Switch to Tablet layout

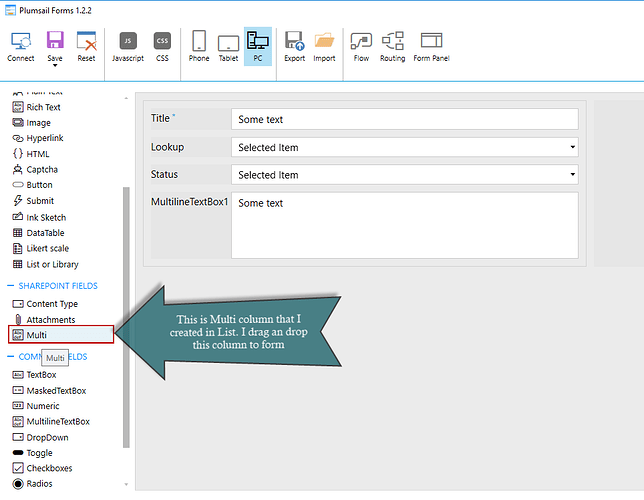228,47
